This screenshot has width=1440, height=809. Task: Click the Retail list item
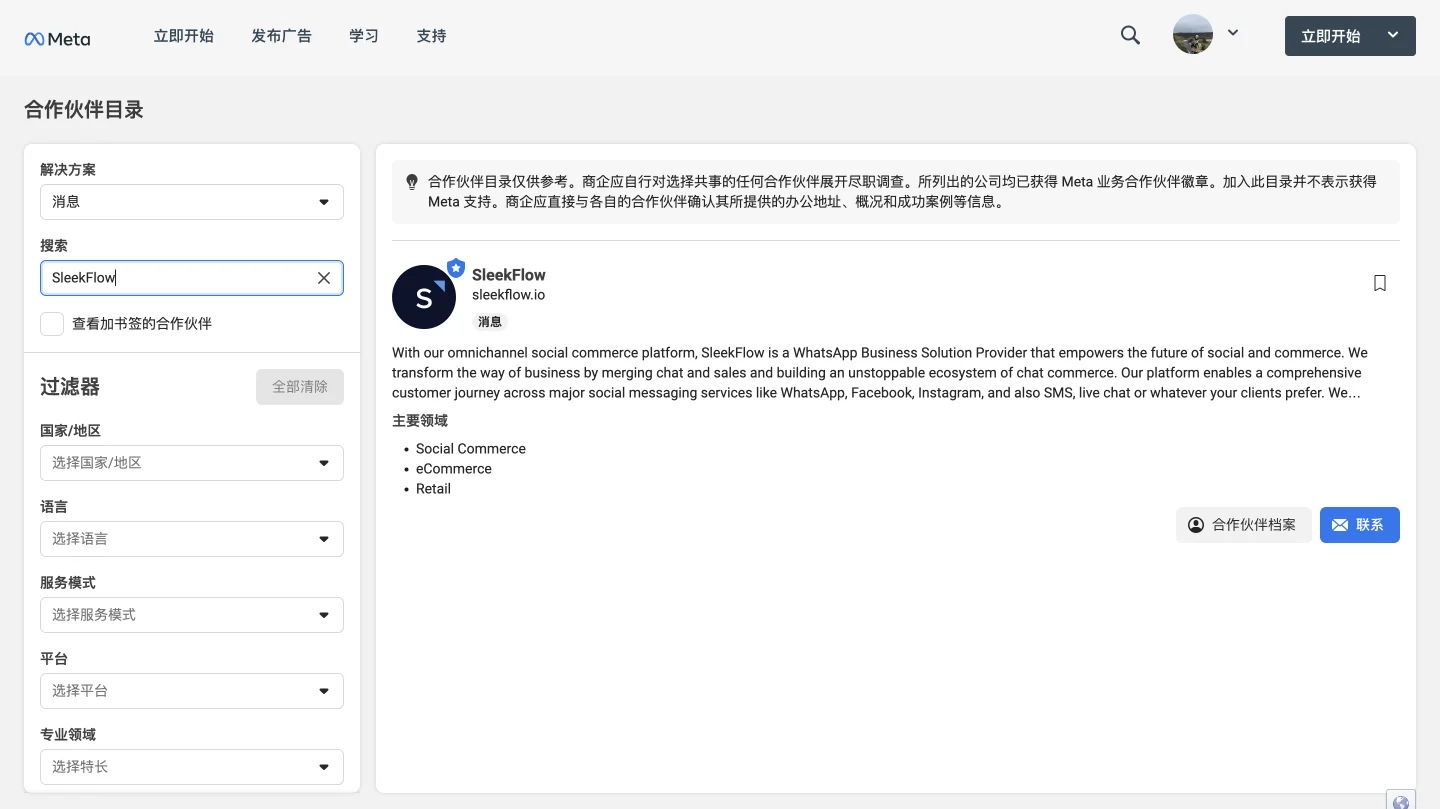(x=433, y=489)
